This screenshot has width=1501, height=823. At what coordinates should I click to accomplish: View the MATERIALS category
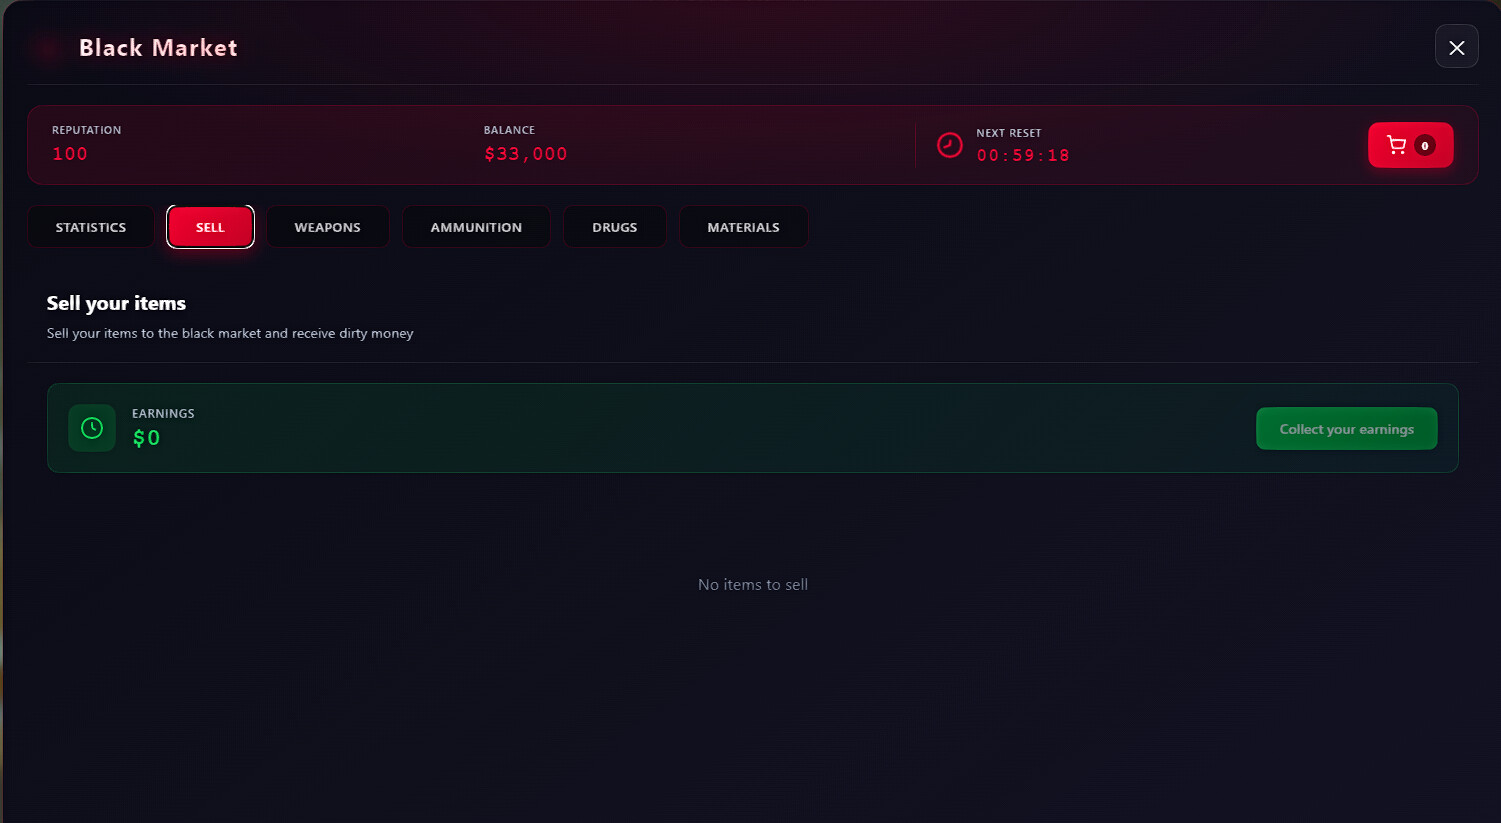(x=743, y=227)
